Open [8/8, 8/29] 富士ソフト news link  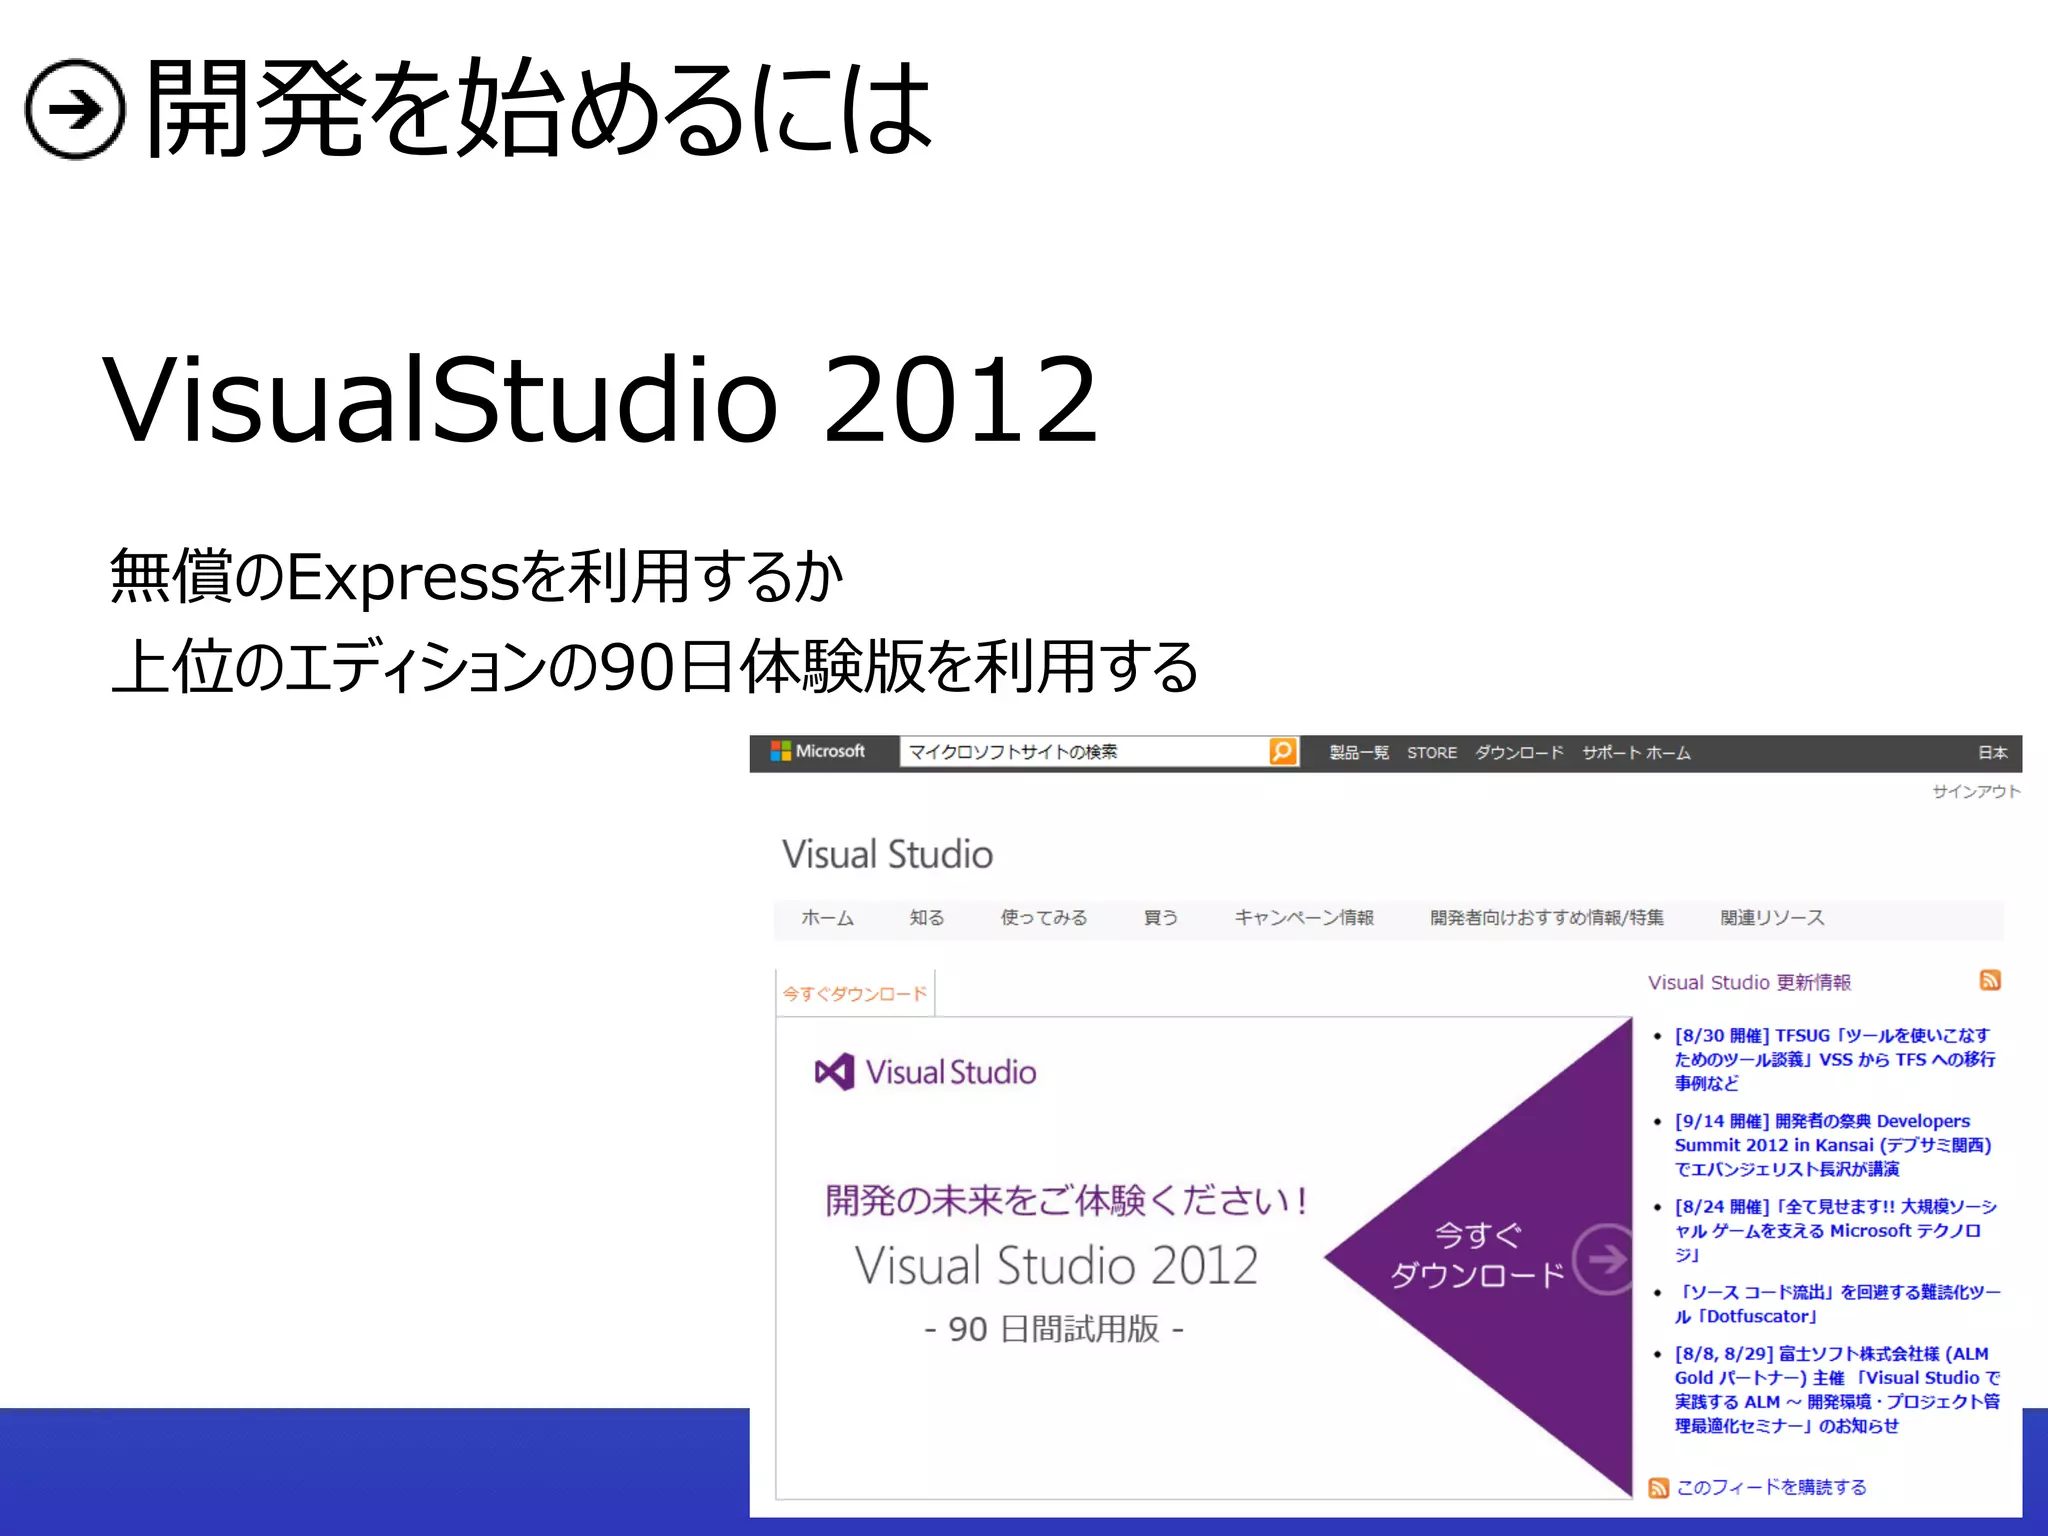point(1838,1390)
